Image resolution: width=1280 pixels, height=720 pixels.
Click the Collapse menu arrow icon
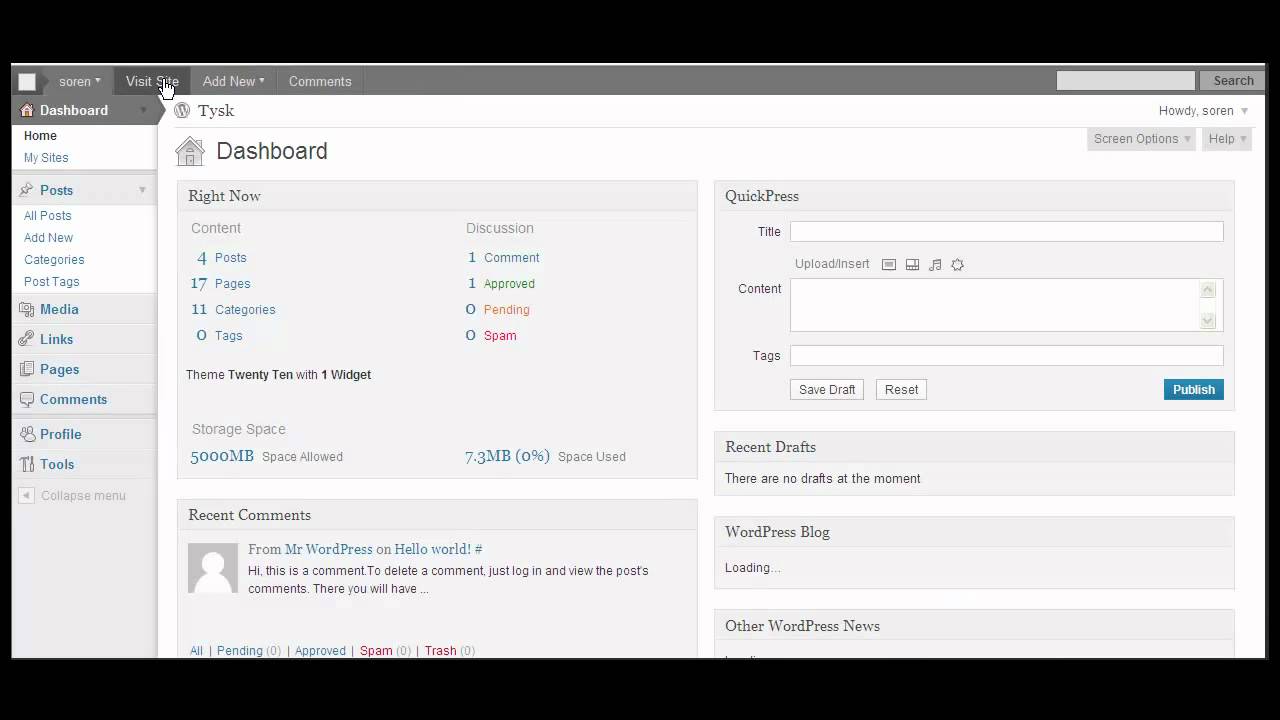(27, 495)
